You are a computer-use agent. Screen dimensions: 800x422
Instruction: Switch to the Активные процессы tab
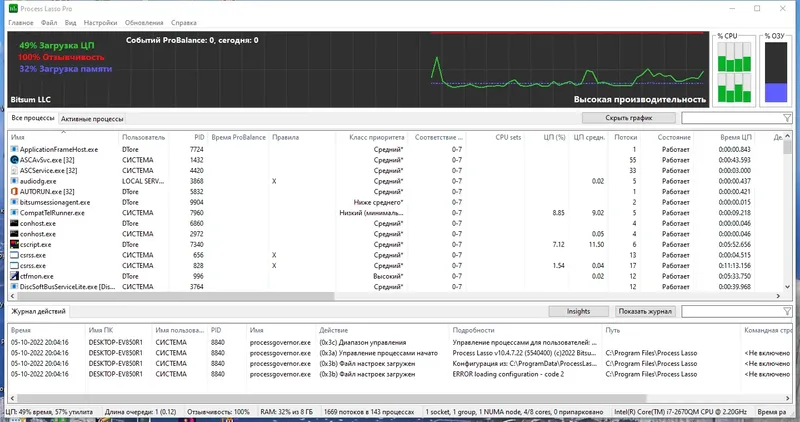(92, 119)
